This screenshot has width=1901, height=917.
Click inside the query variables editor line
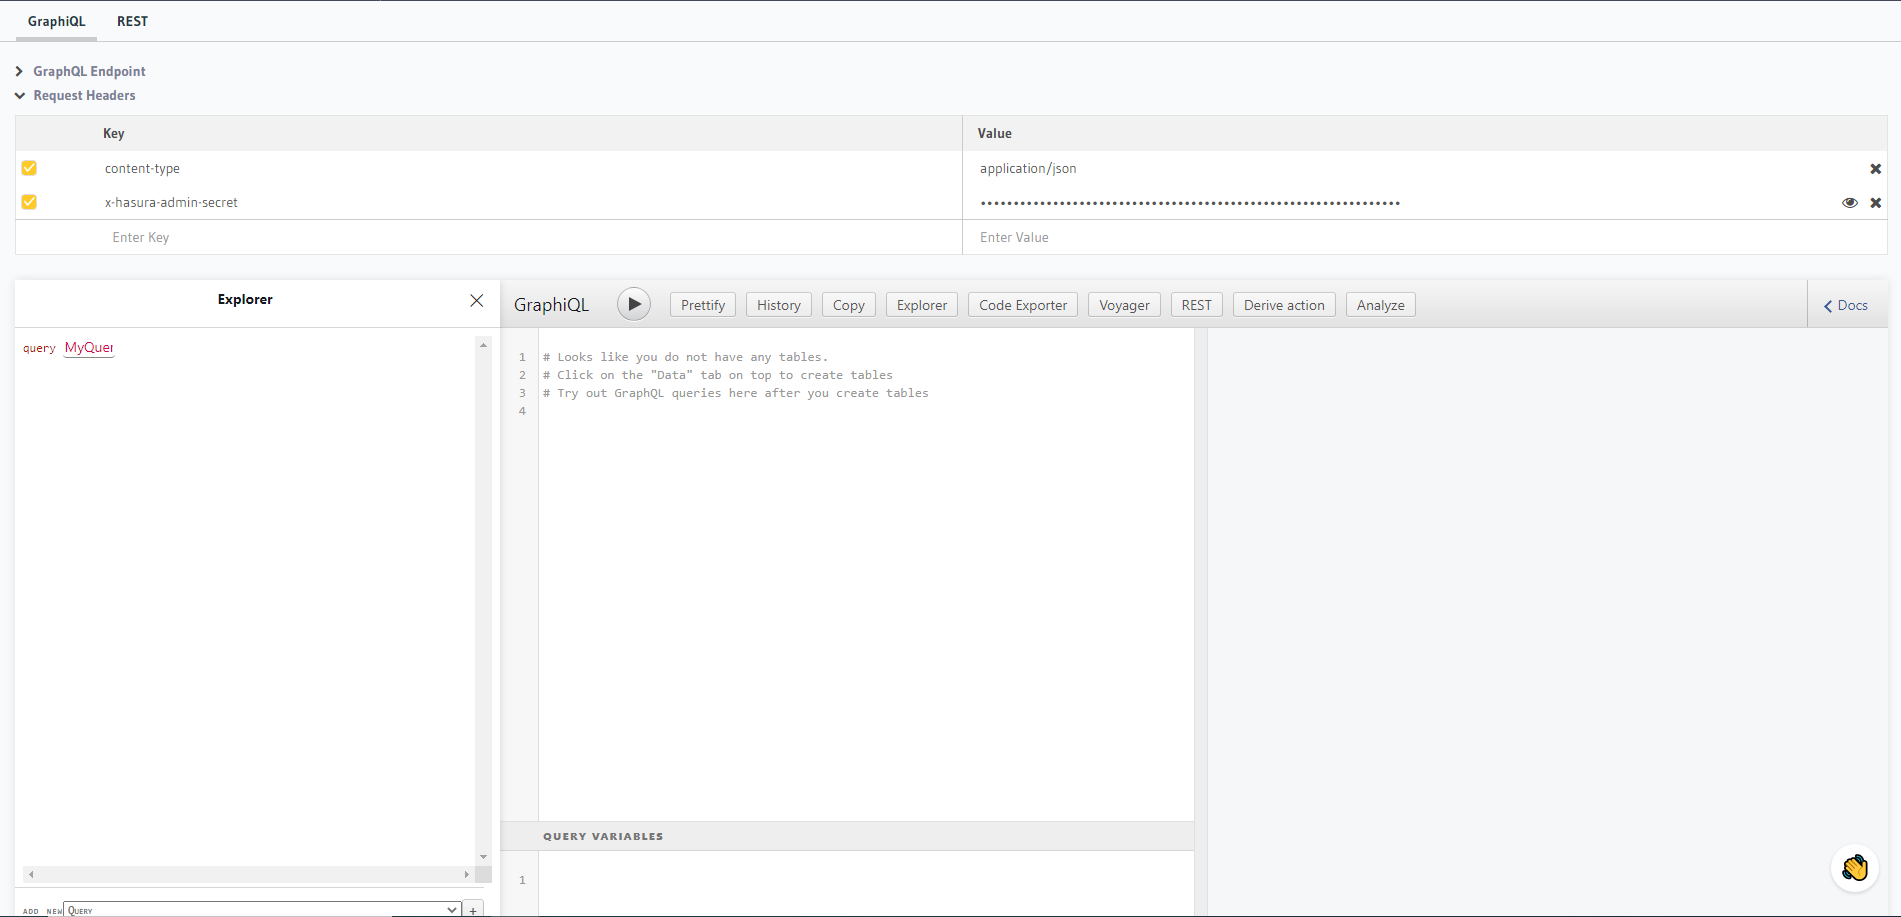[x=866, y=880]
